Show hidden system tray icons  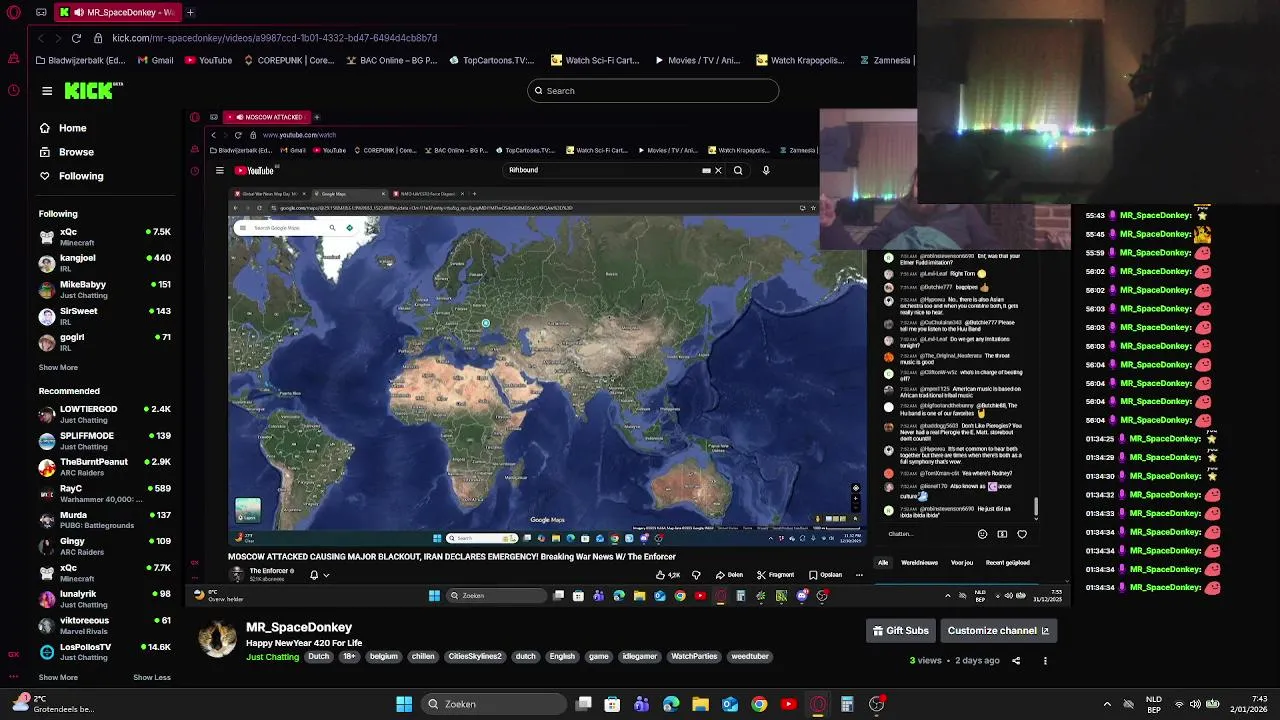[x=1107, y=704]
